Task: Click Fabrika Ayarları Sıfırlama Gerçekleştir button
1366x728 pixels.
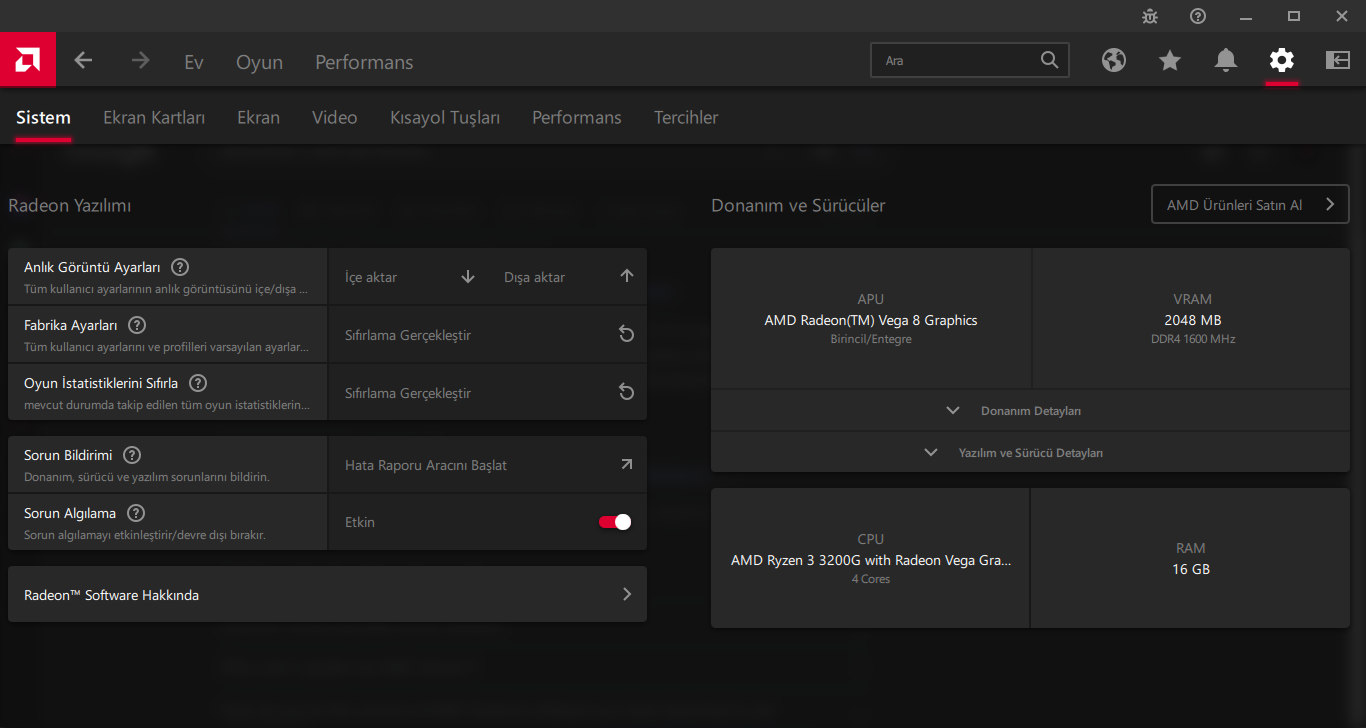Action: (x=488, y=335)
